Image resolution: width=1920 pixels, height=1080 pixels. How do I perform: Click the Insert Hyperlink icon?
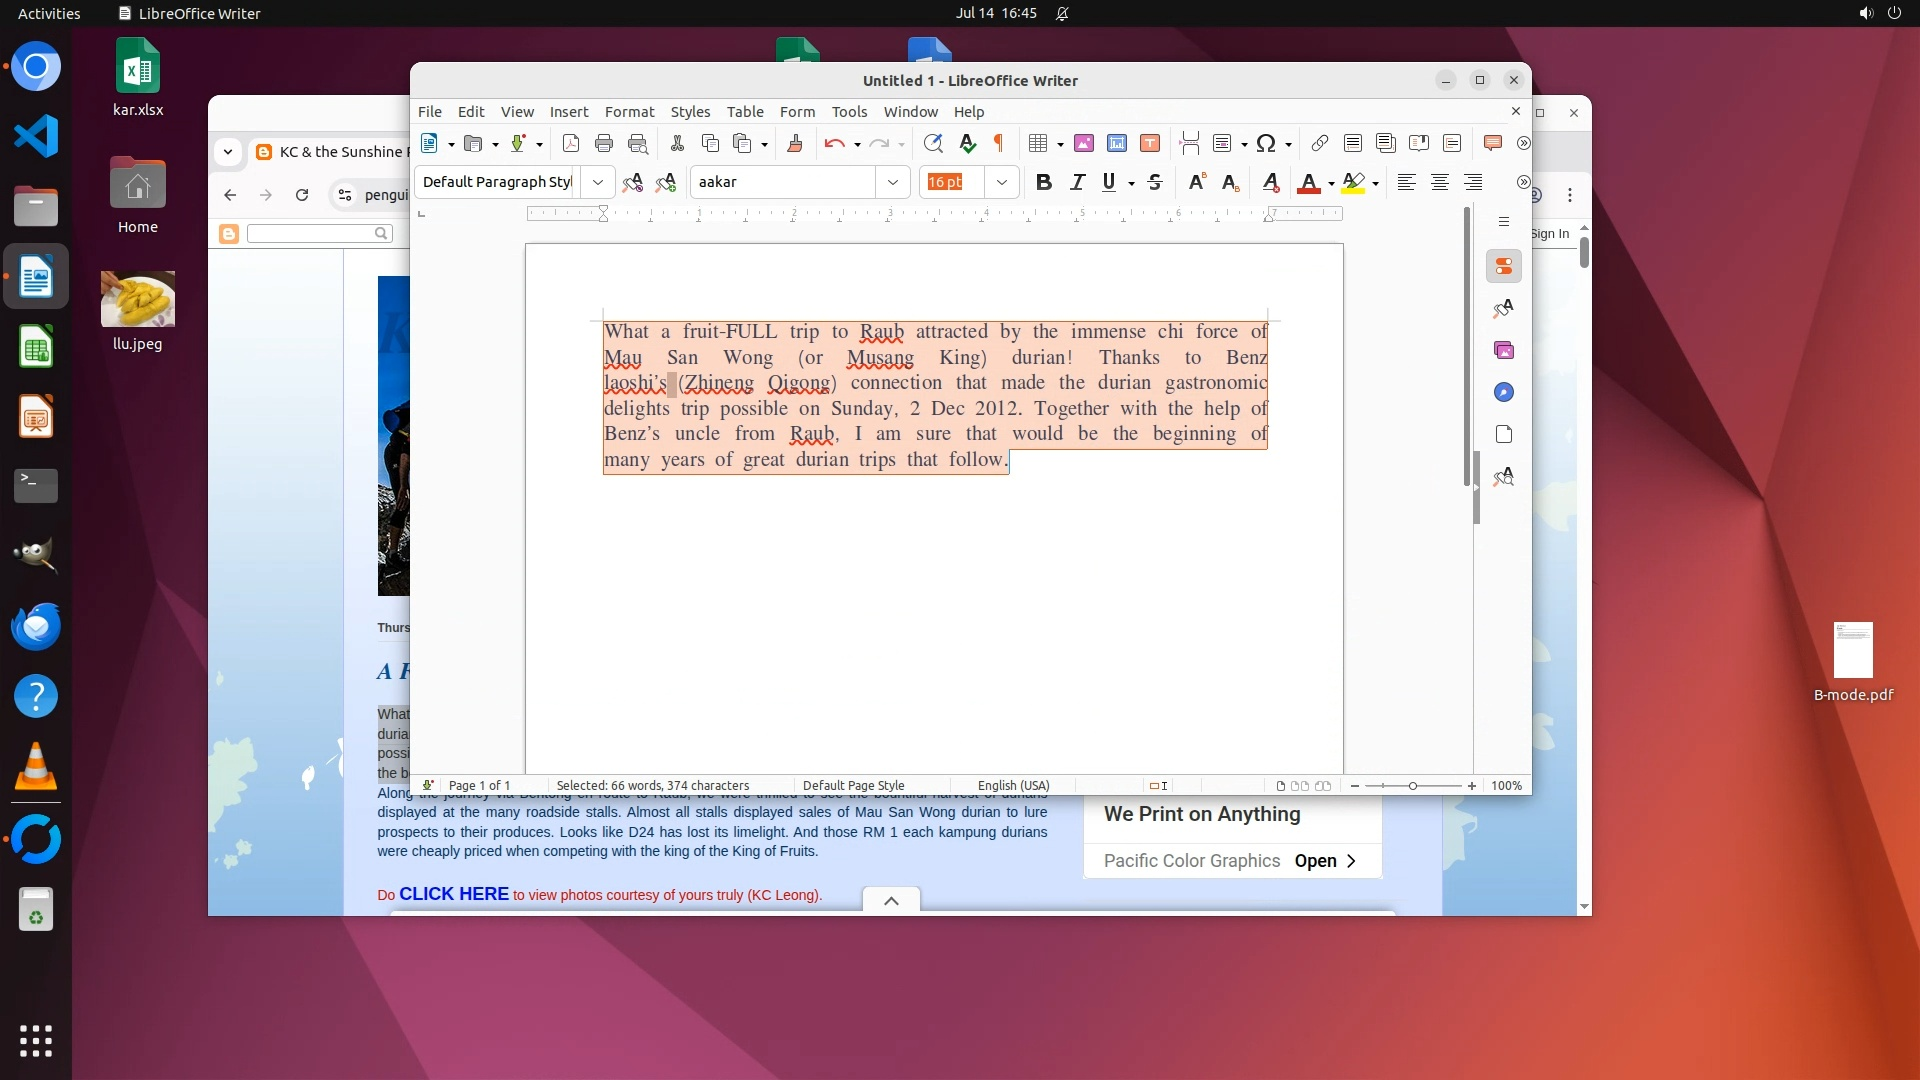1320,143
